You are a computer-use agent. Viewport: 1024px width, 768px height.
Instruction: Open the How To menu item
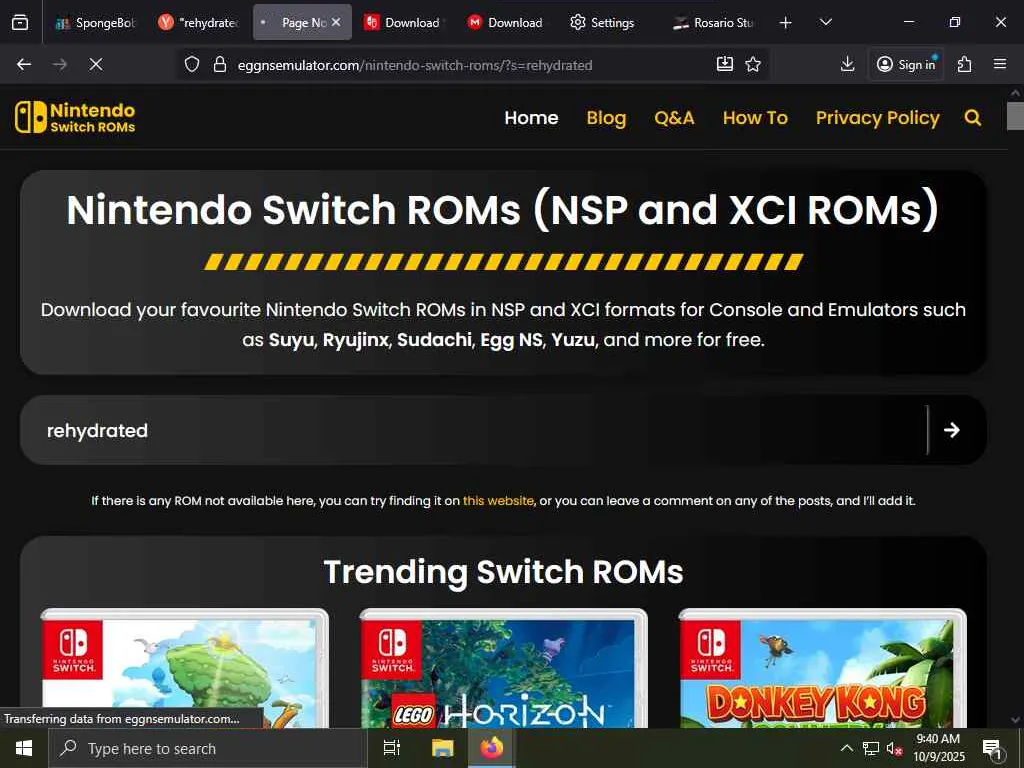[x=755, y=118]
